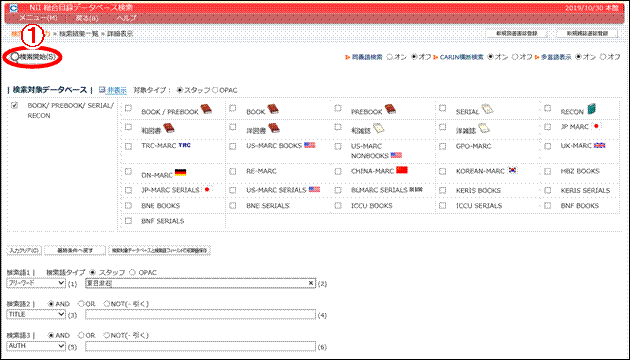Screen dimensions: 630x360
Task: Click the US flag beside US-MARC SERIALS
Action: 315,189
